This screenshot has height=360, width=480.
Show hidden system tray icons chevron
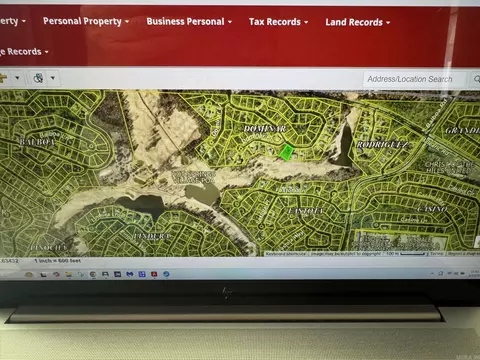click(x=432, y=274)
